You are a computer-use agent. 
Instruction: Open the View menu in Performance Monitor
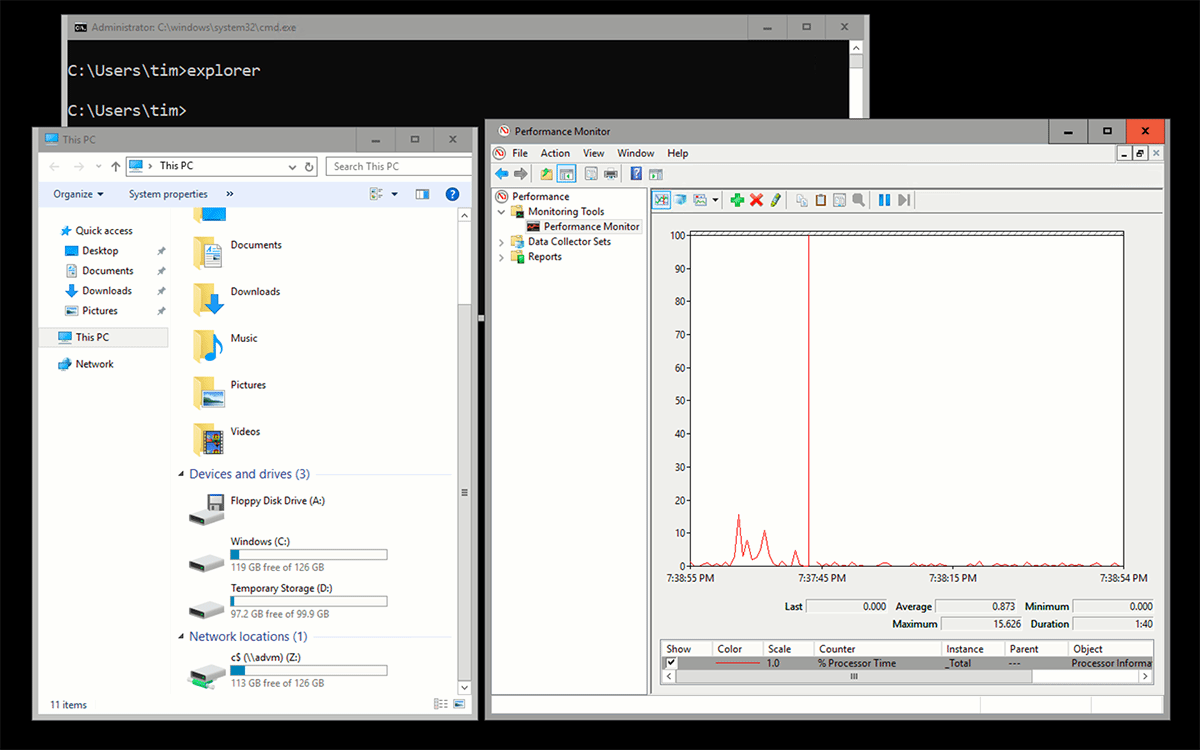click(x=594, y=153)
